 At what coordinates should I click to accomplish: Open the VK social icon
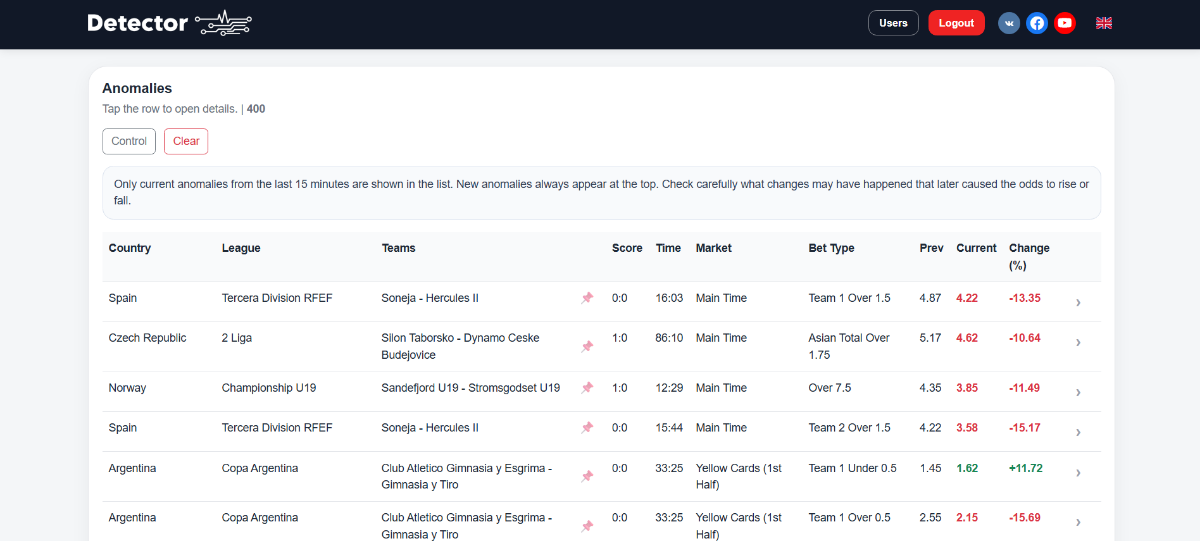1009,23
